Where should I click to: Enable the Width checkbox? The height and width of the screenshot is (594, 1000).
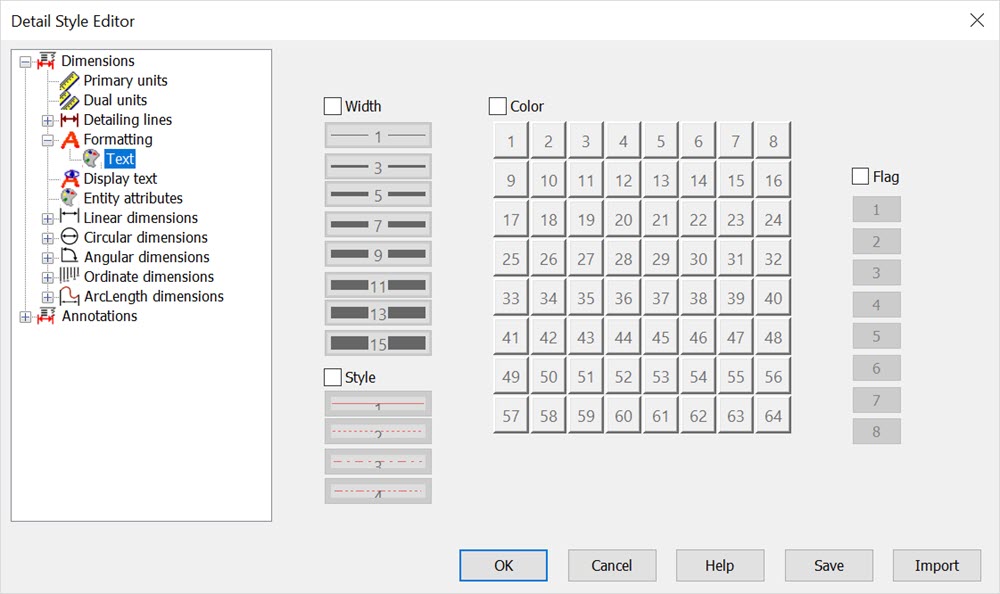(x=333, y=106)
